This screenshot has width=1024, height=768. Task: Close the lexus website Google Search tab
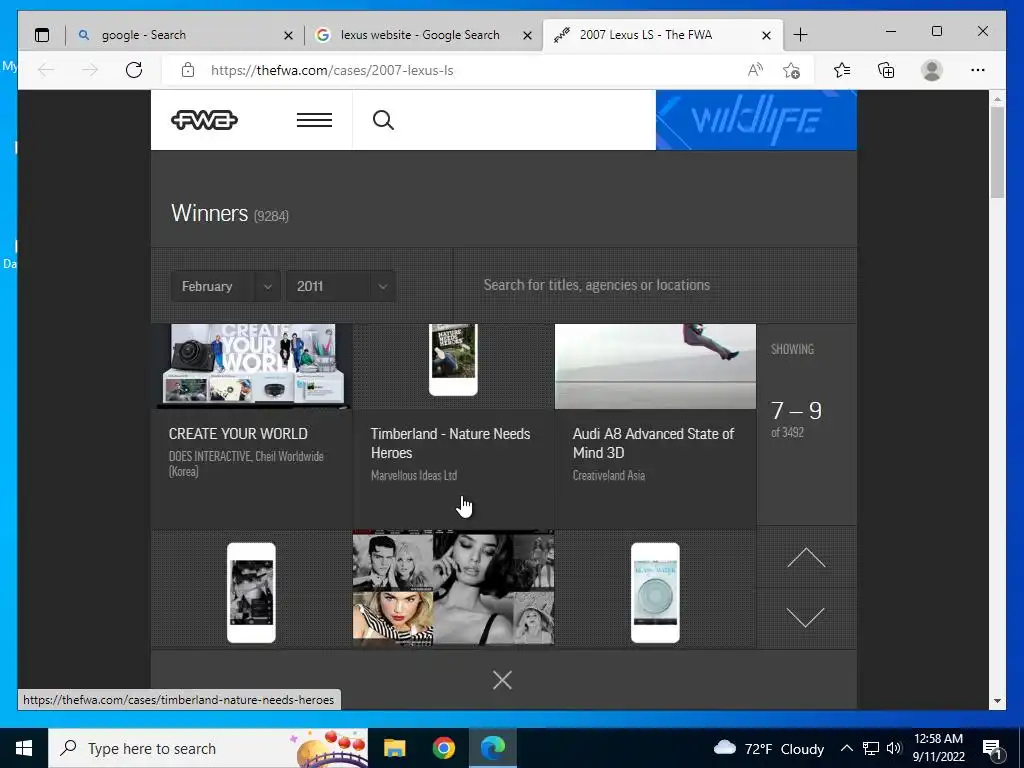[x=528, y=35]
